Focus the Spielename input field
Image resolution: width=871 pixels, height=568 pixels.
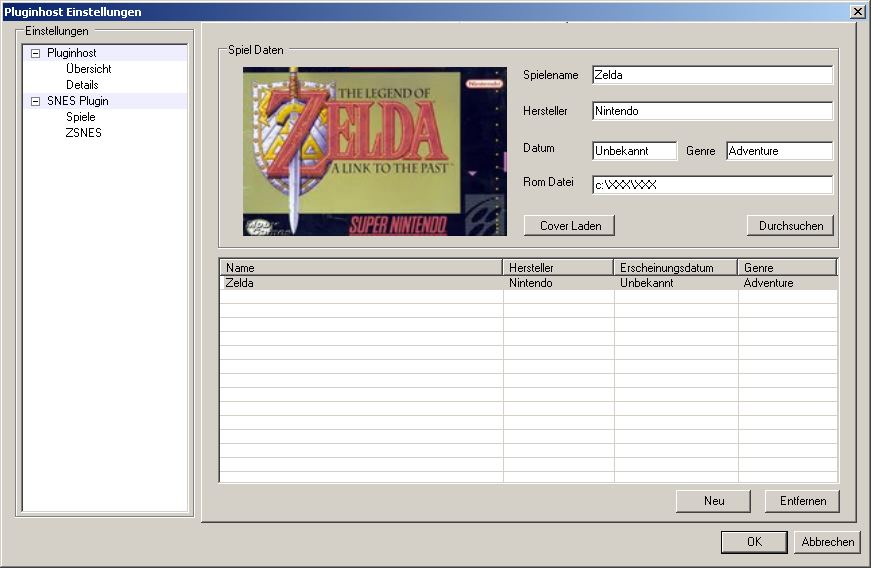[713, 75]
